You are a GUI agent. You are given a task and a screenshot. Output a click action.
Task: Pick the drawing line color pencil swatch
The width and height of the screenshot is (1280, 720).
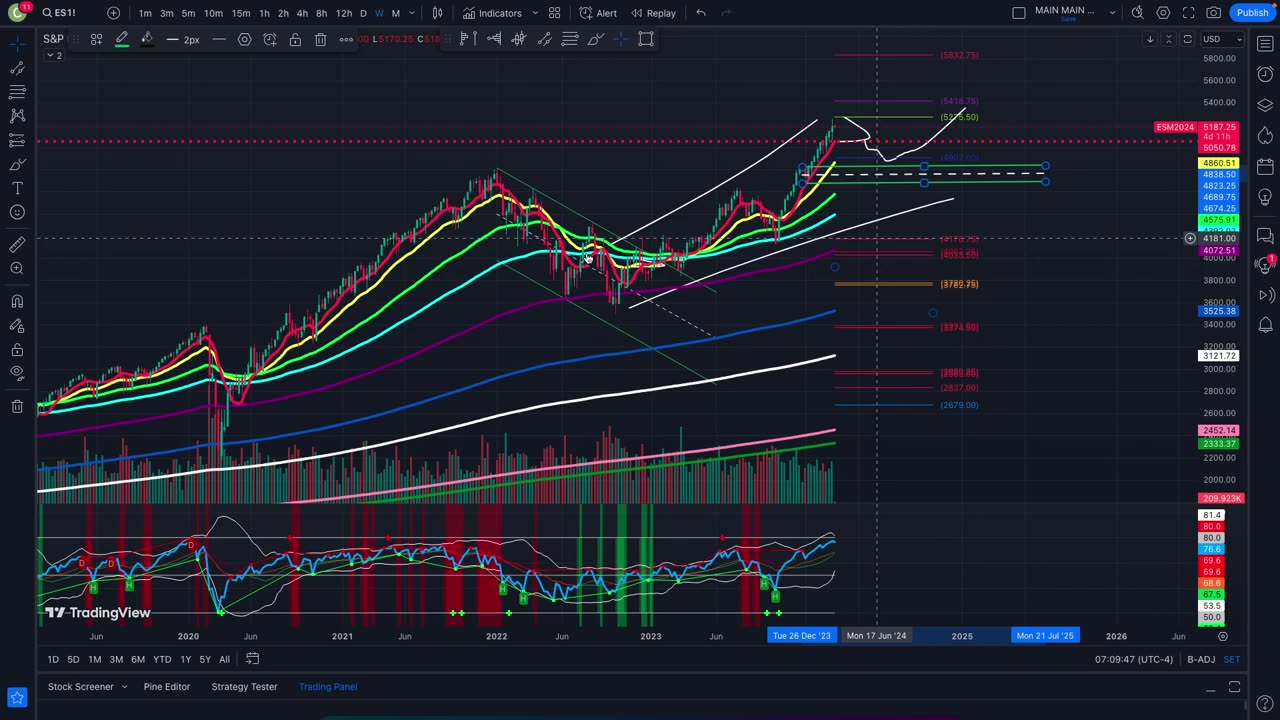click(x=122, y=39)
